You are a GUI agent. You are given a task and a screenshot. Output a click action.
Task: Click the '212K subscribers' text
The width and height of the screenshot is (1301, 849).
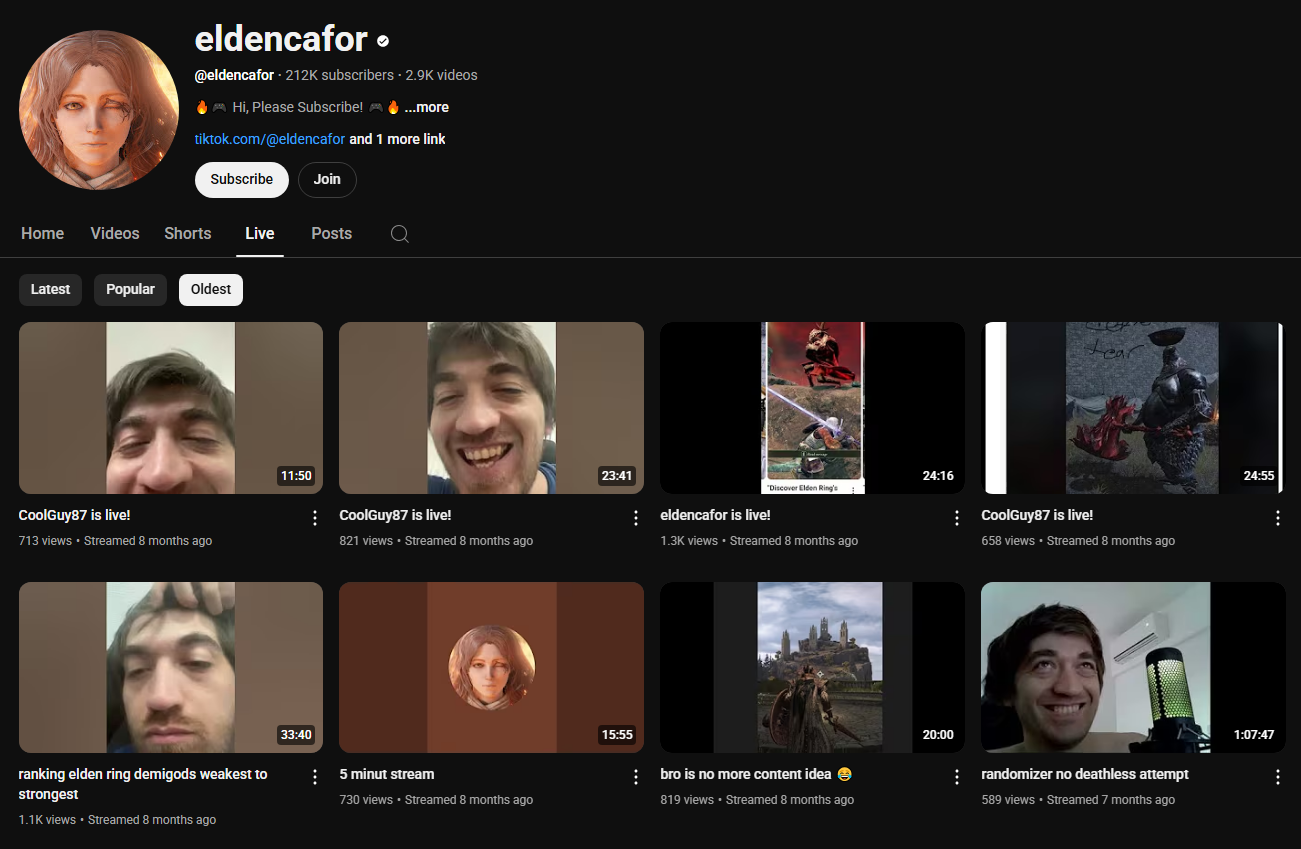pyautogui.click(x=339, y=75)
